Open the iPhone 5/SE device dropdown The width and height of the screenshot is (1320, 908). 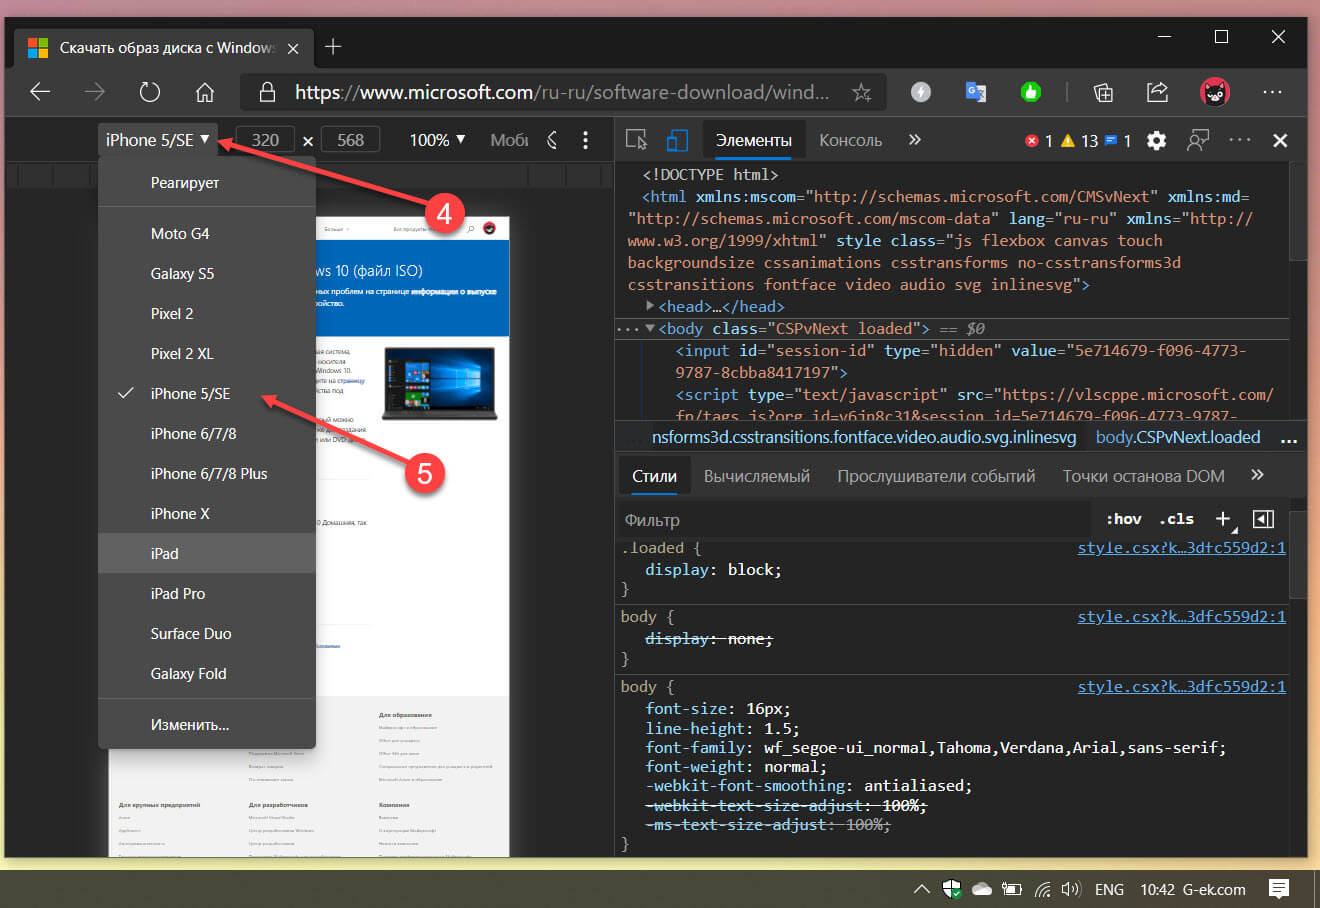[x=158, y=140]
